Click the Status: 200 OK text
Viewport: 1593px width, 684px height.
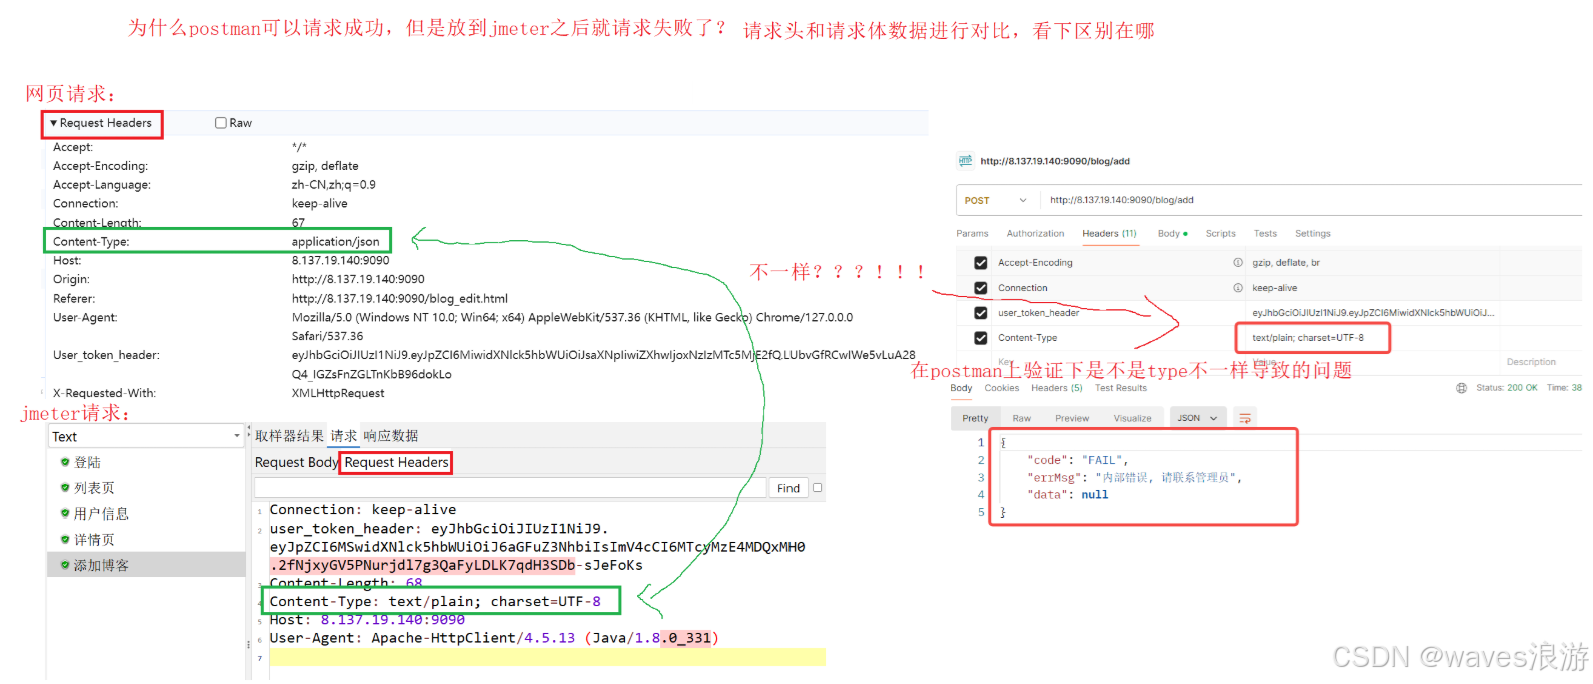click(1506, 388)
